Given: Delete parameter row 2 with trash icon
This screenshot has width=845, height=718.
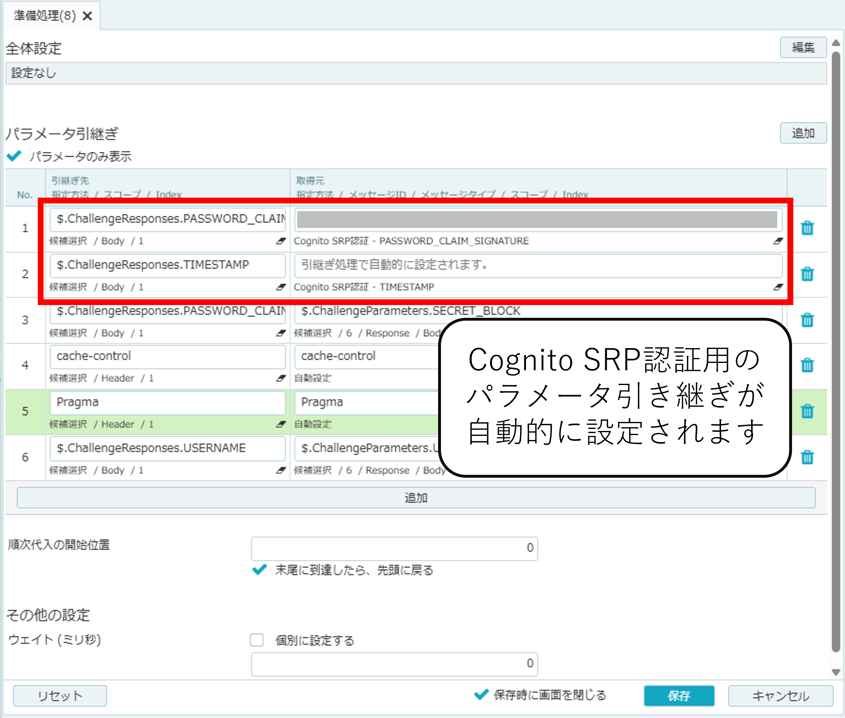Looking at the screenshot, I should coord(807,274).
